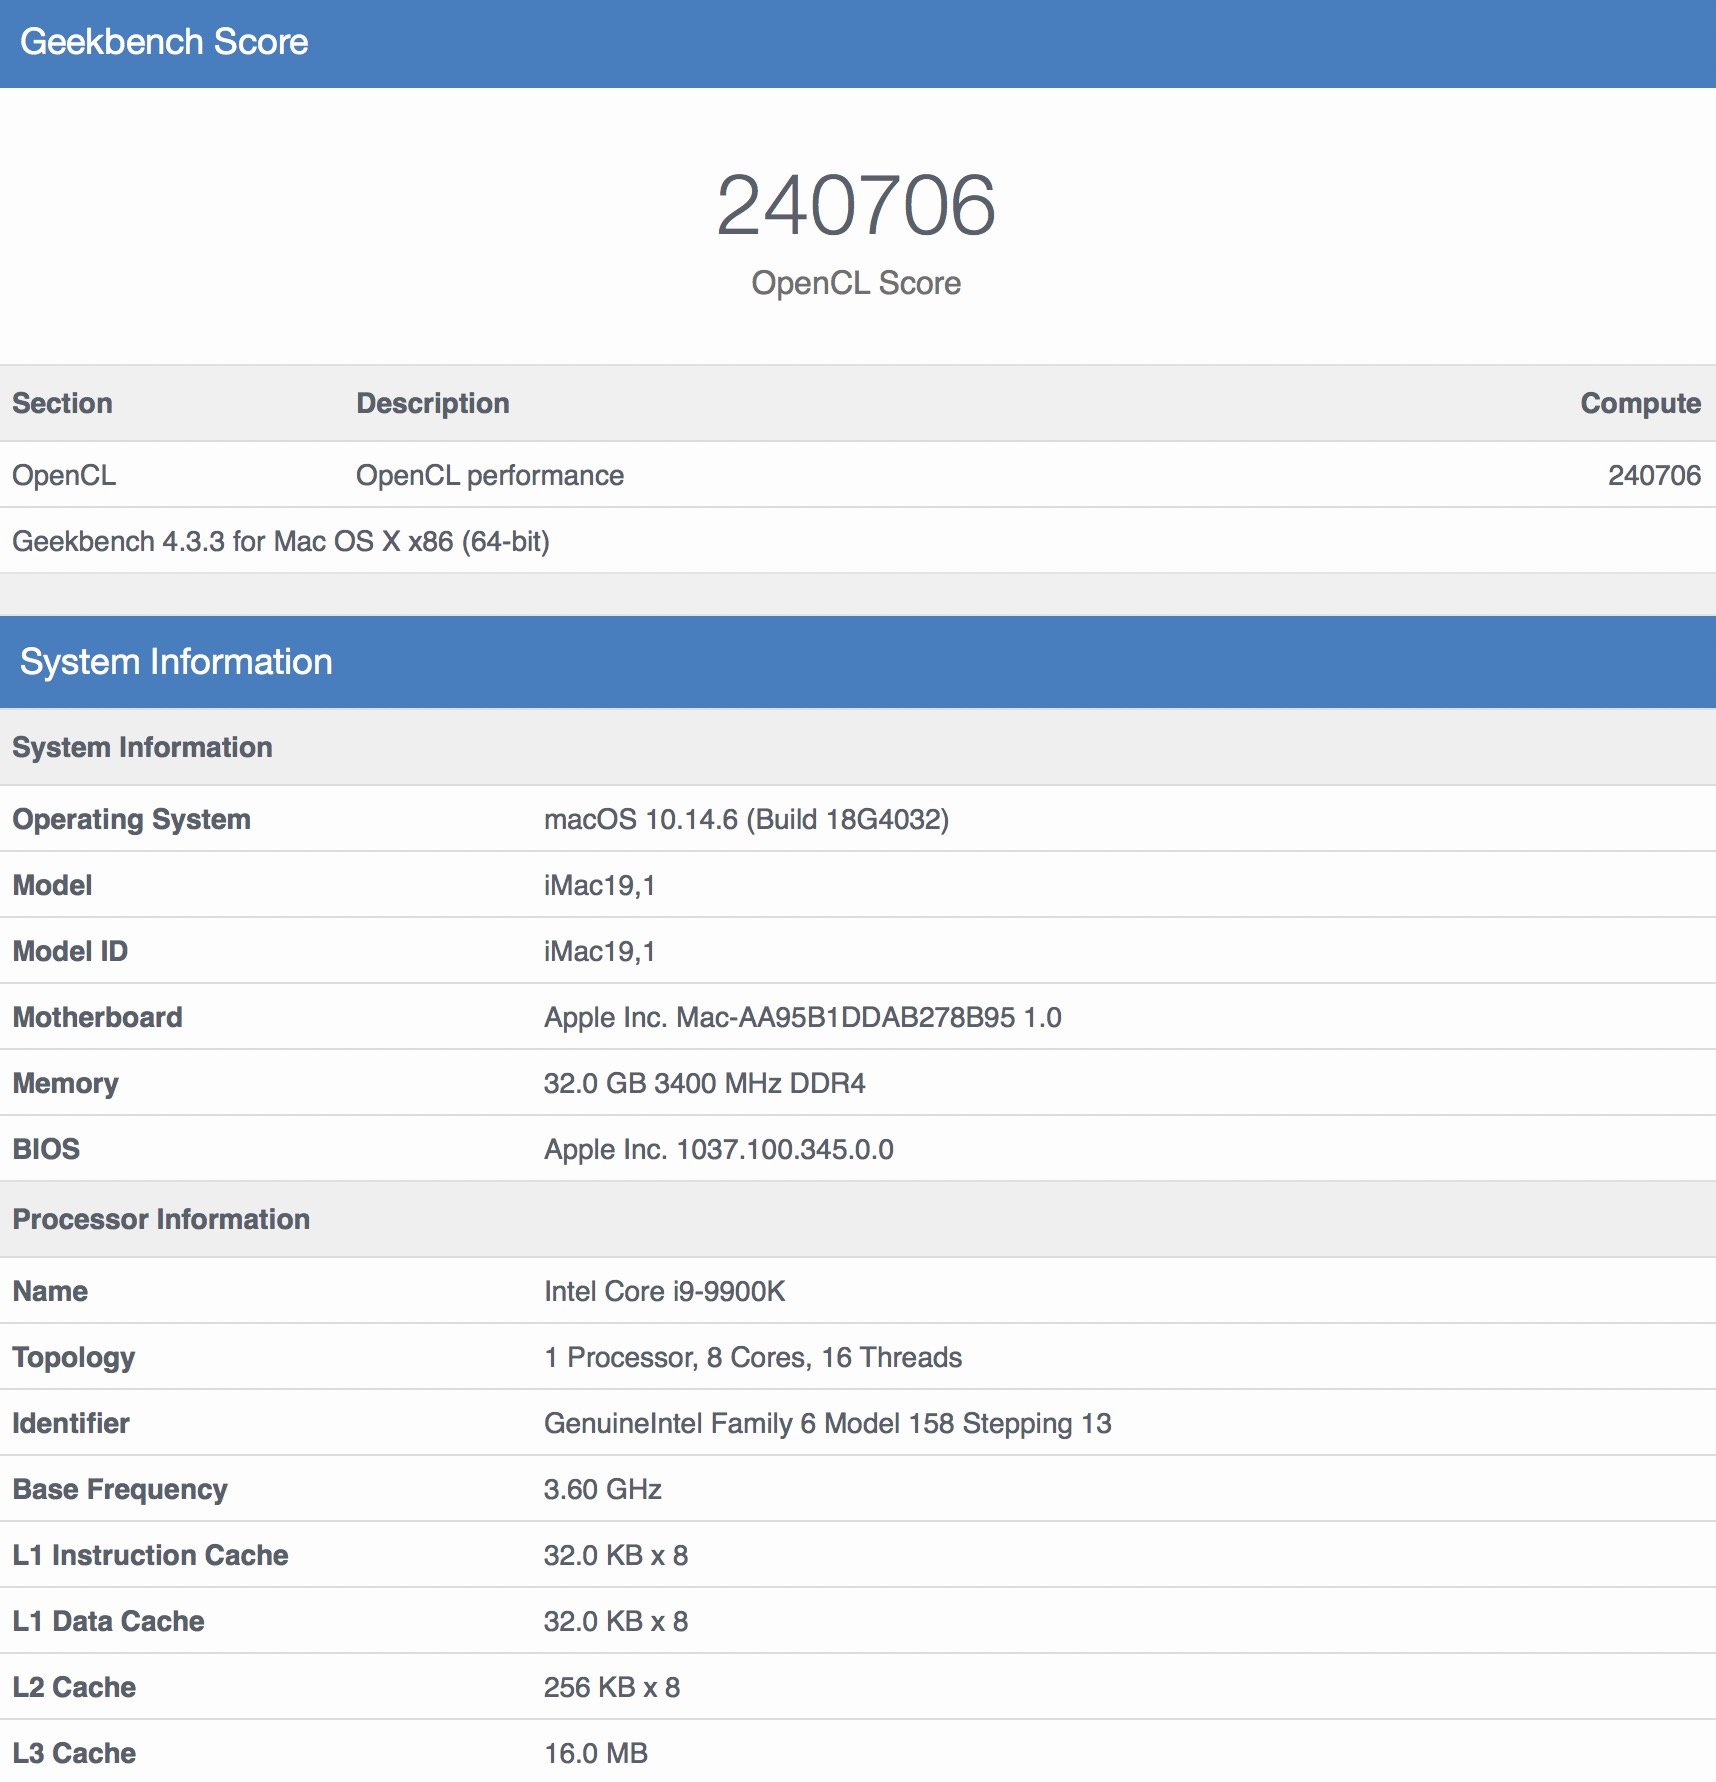Select the "3.60 GHz" frequency value
The width and height of the screenshot is (1716, 1782).
point(602,1489)
